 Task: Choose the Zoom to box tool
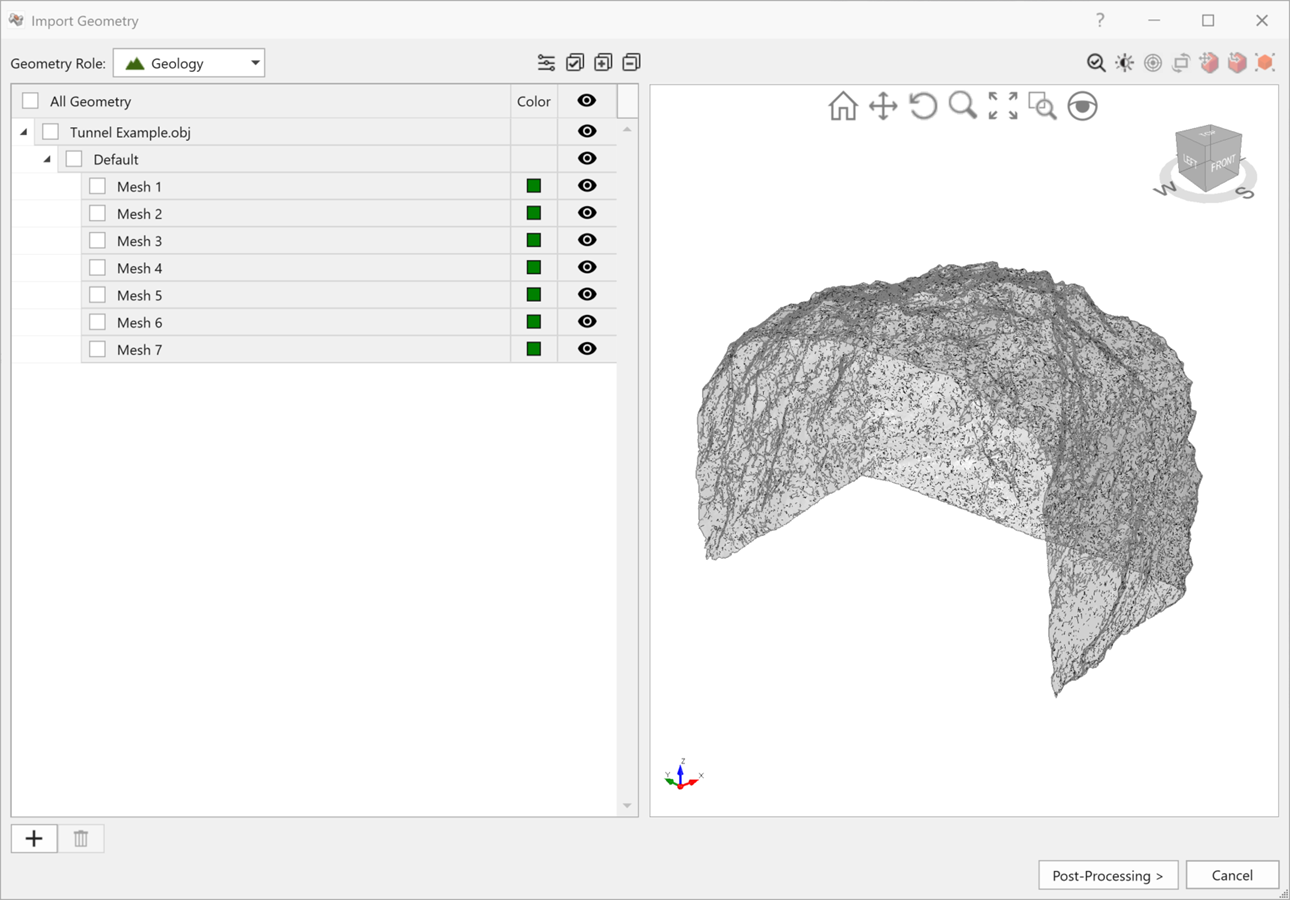pyautogui.click(x=1042, y=106)
